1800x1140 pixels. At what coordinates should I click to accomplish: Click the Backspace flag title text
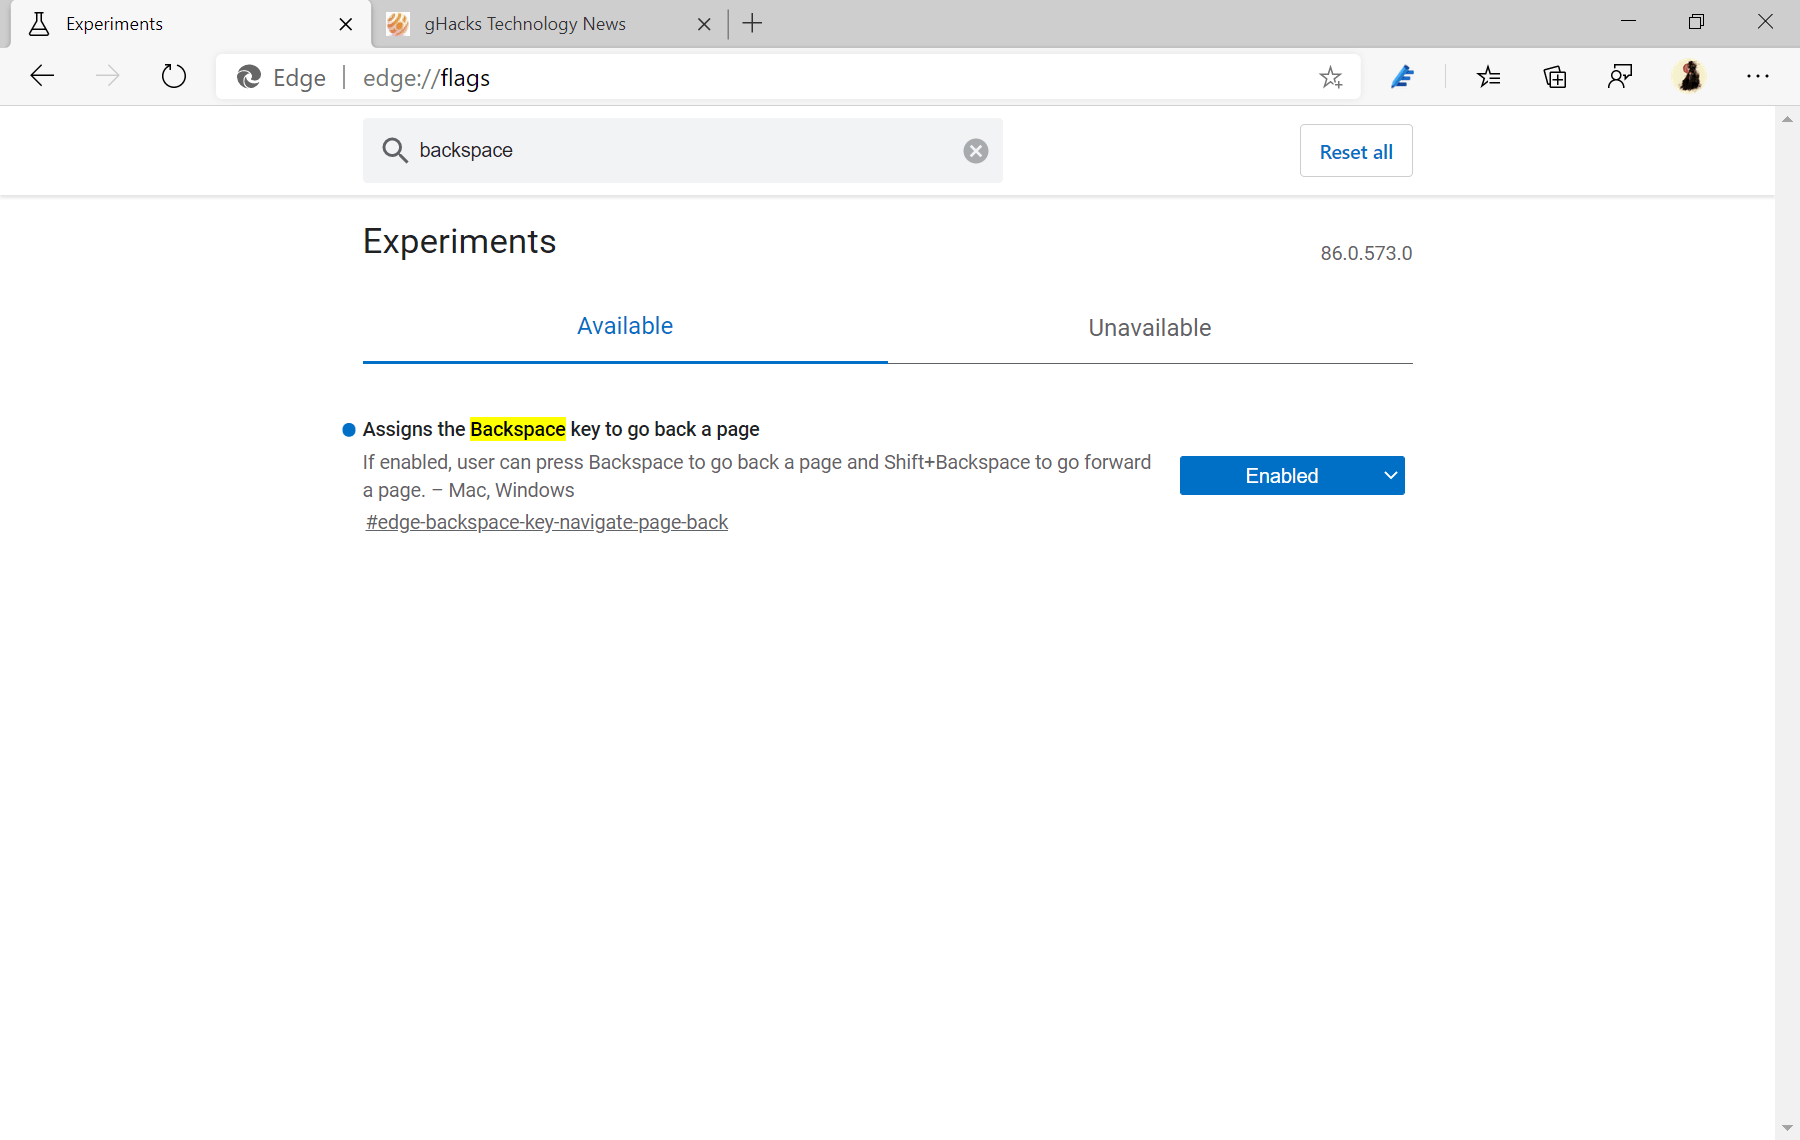[561, 429]
